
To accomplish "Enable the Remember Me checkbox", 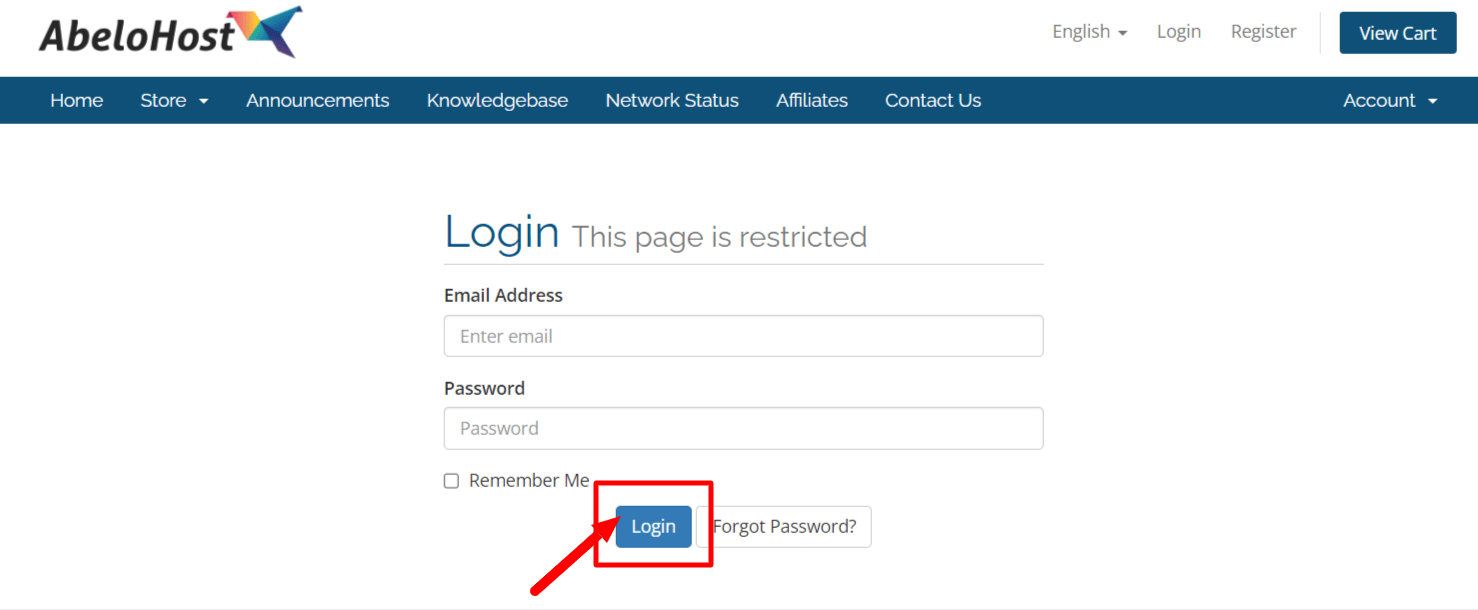I will [x=451, y=481].
